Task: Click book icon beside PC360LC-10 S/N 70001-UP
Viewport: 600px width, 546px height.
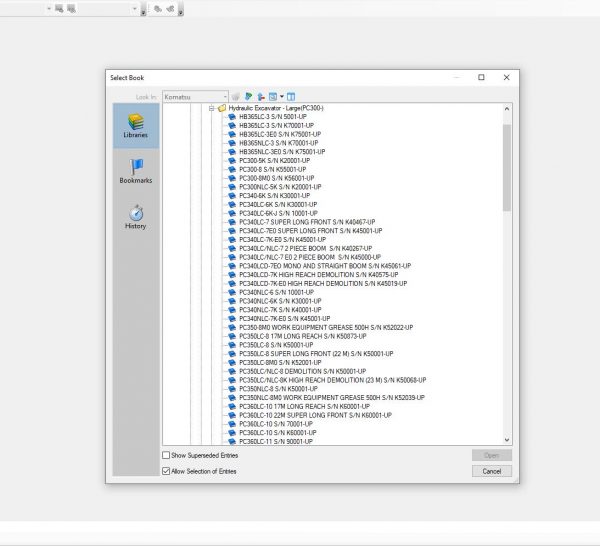Action: click(x=232, y=424)
